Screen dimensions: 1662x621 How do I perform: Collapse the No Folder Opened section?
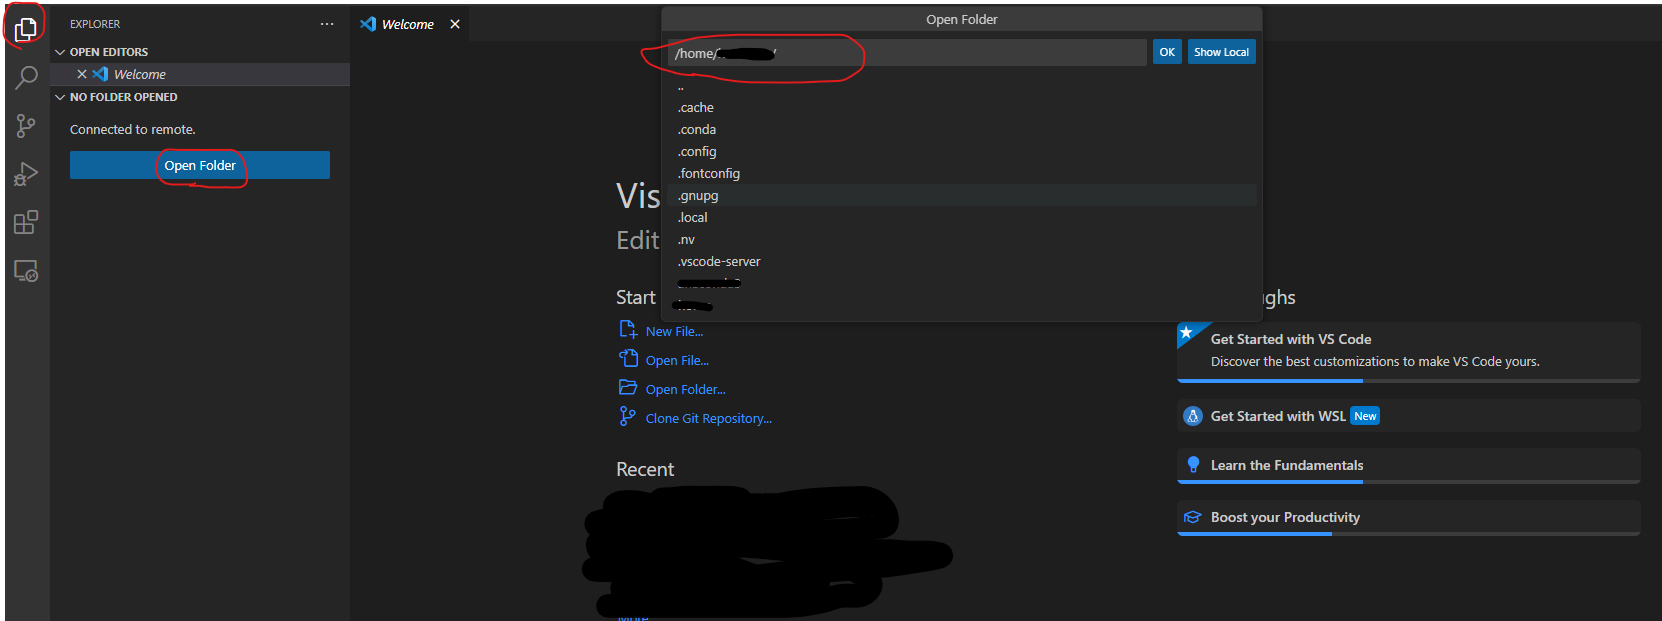pyautogui.click(x=60, y=97)
